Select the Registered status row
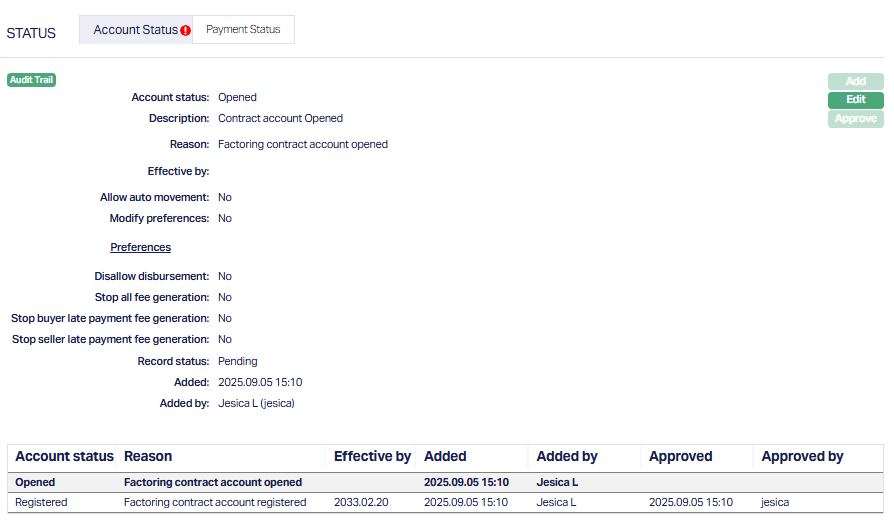 pyautogui.click(x=41, y=502)
